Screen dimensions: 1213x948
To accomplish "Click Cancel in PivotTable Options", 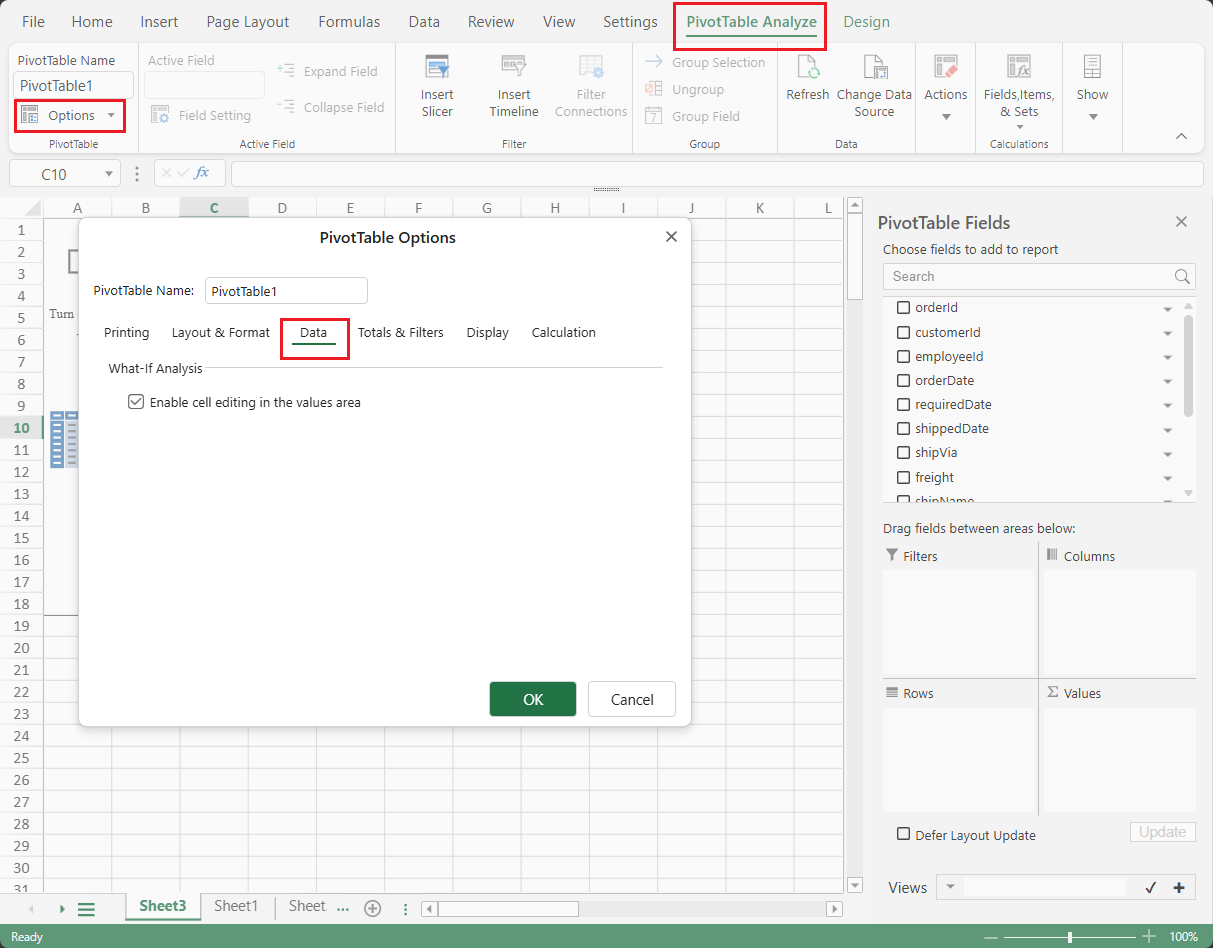I will [632, 699].
